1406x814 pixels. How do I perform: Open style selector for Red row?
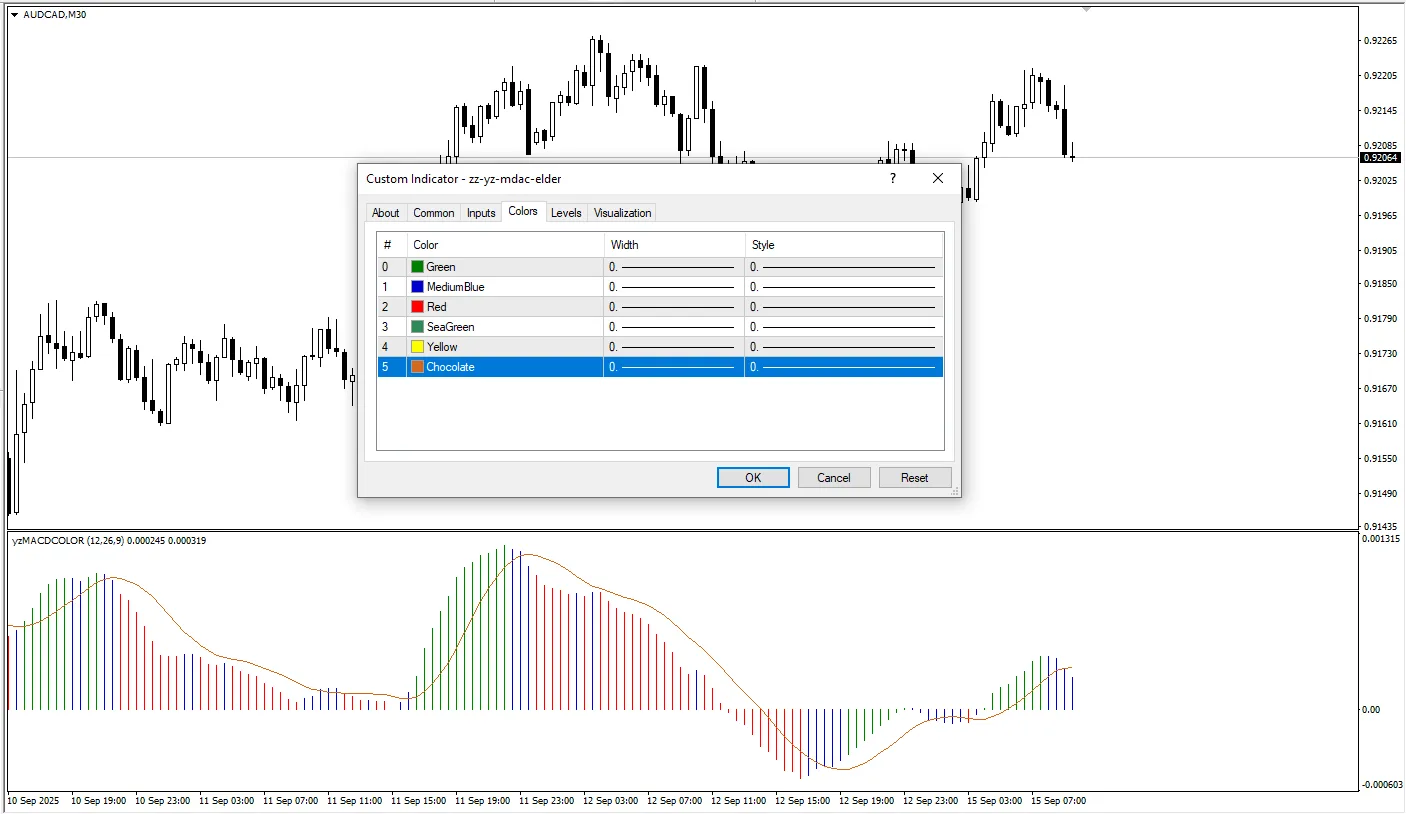pyautogui.click(x=843, y=307)
